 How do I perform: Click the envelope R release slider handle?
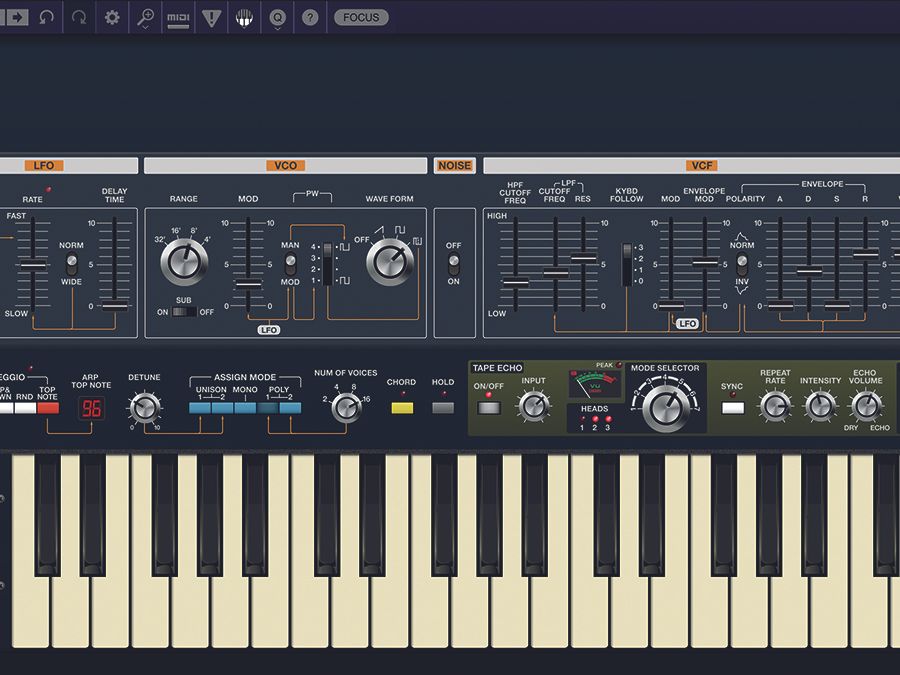pos(866,254)
